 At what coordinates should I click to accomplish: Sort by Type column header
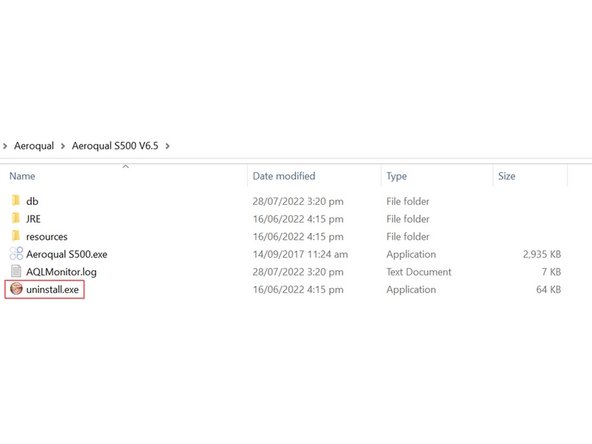click(x=396, y=176)
